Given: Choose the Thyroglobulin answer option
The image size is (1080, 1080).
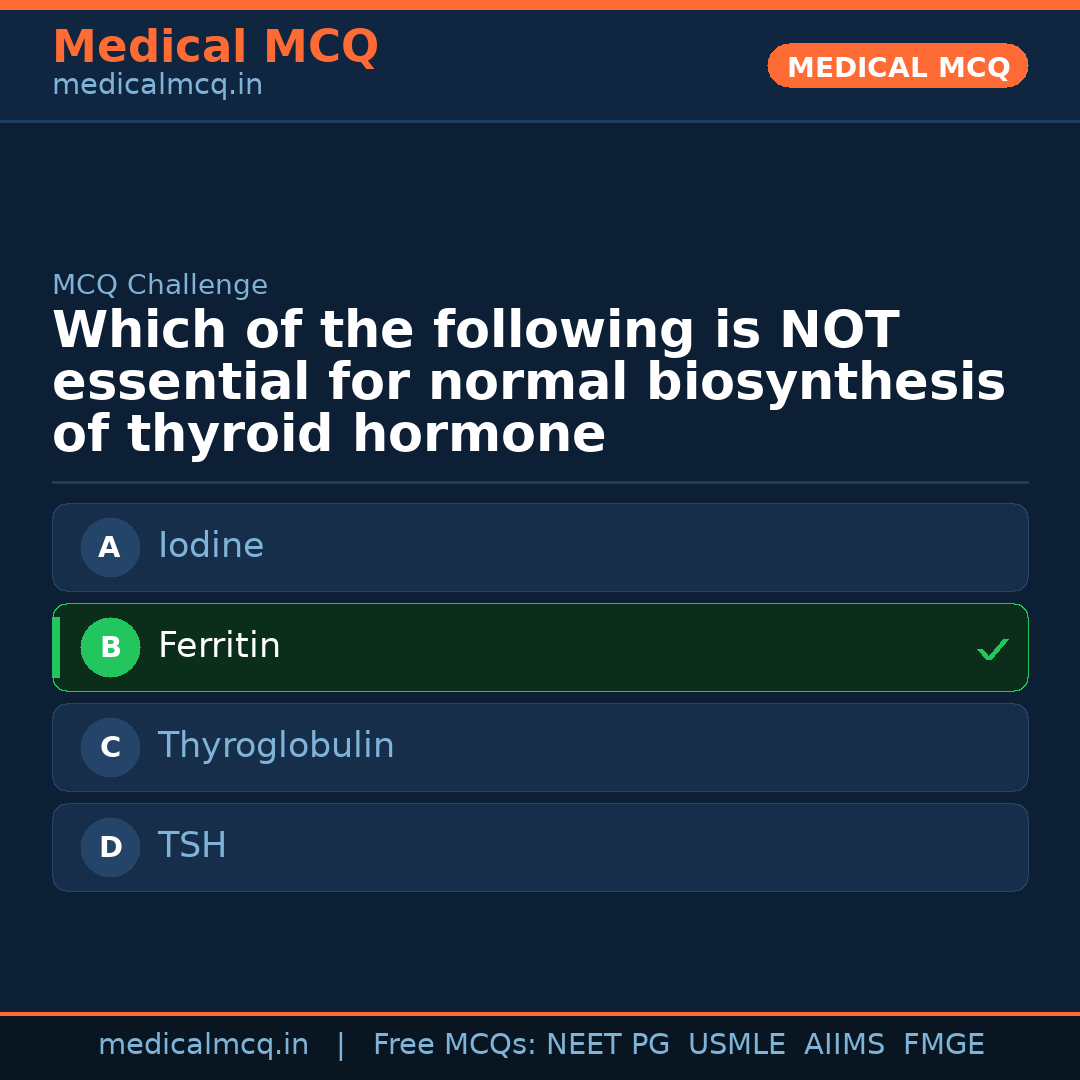Looking at the screenshot, I should pos(540,747).
